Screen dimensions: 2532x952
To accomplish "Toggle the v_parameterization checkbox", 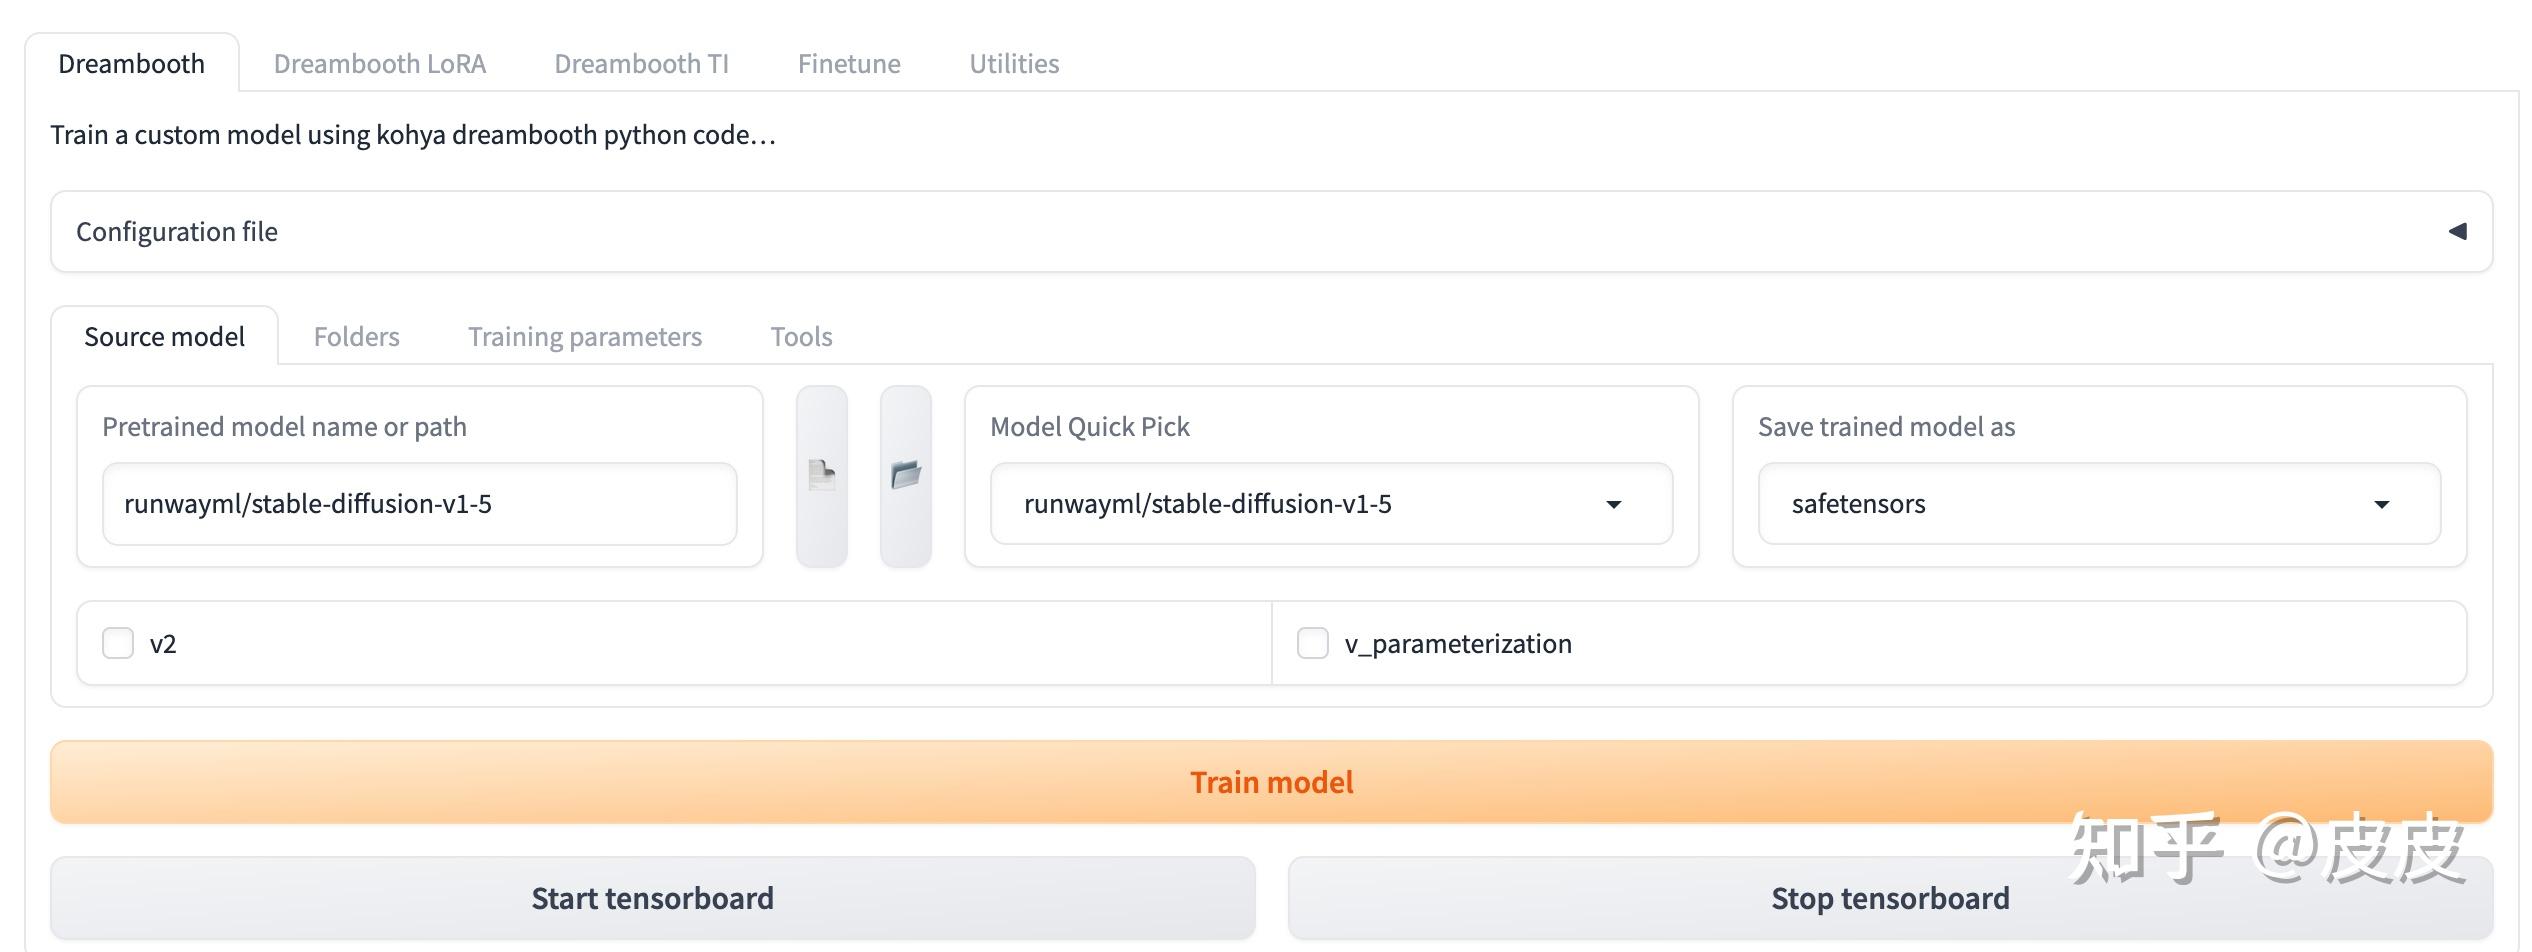I will pyautogui.click(x=1312, y=643).
